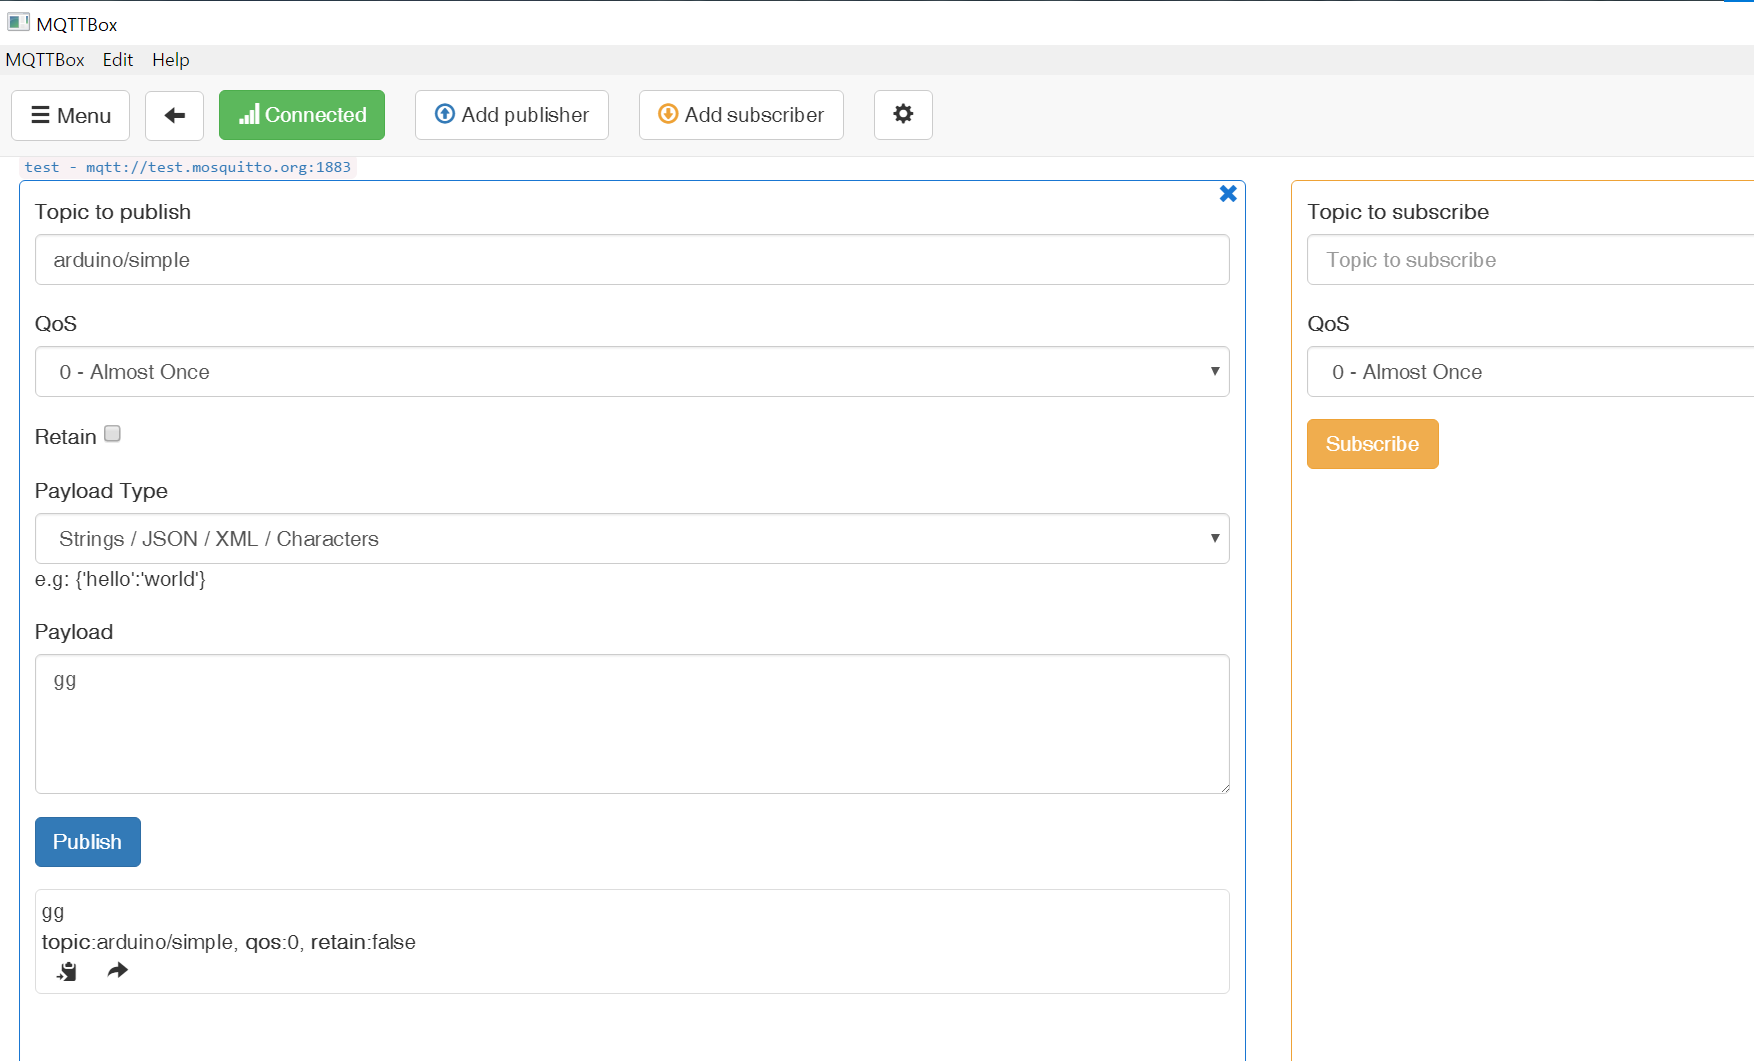Click the MQTTBox title bar app icon
The width and height of the screenshot is (1754, 1061).
(x=18, y=22)
